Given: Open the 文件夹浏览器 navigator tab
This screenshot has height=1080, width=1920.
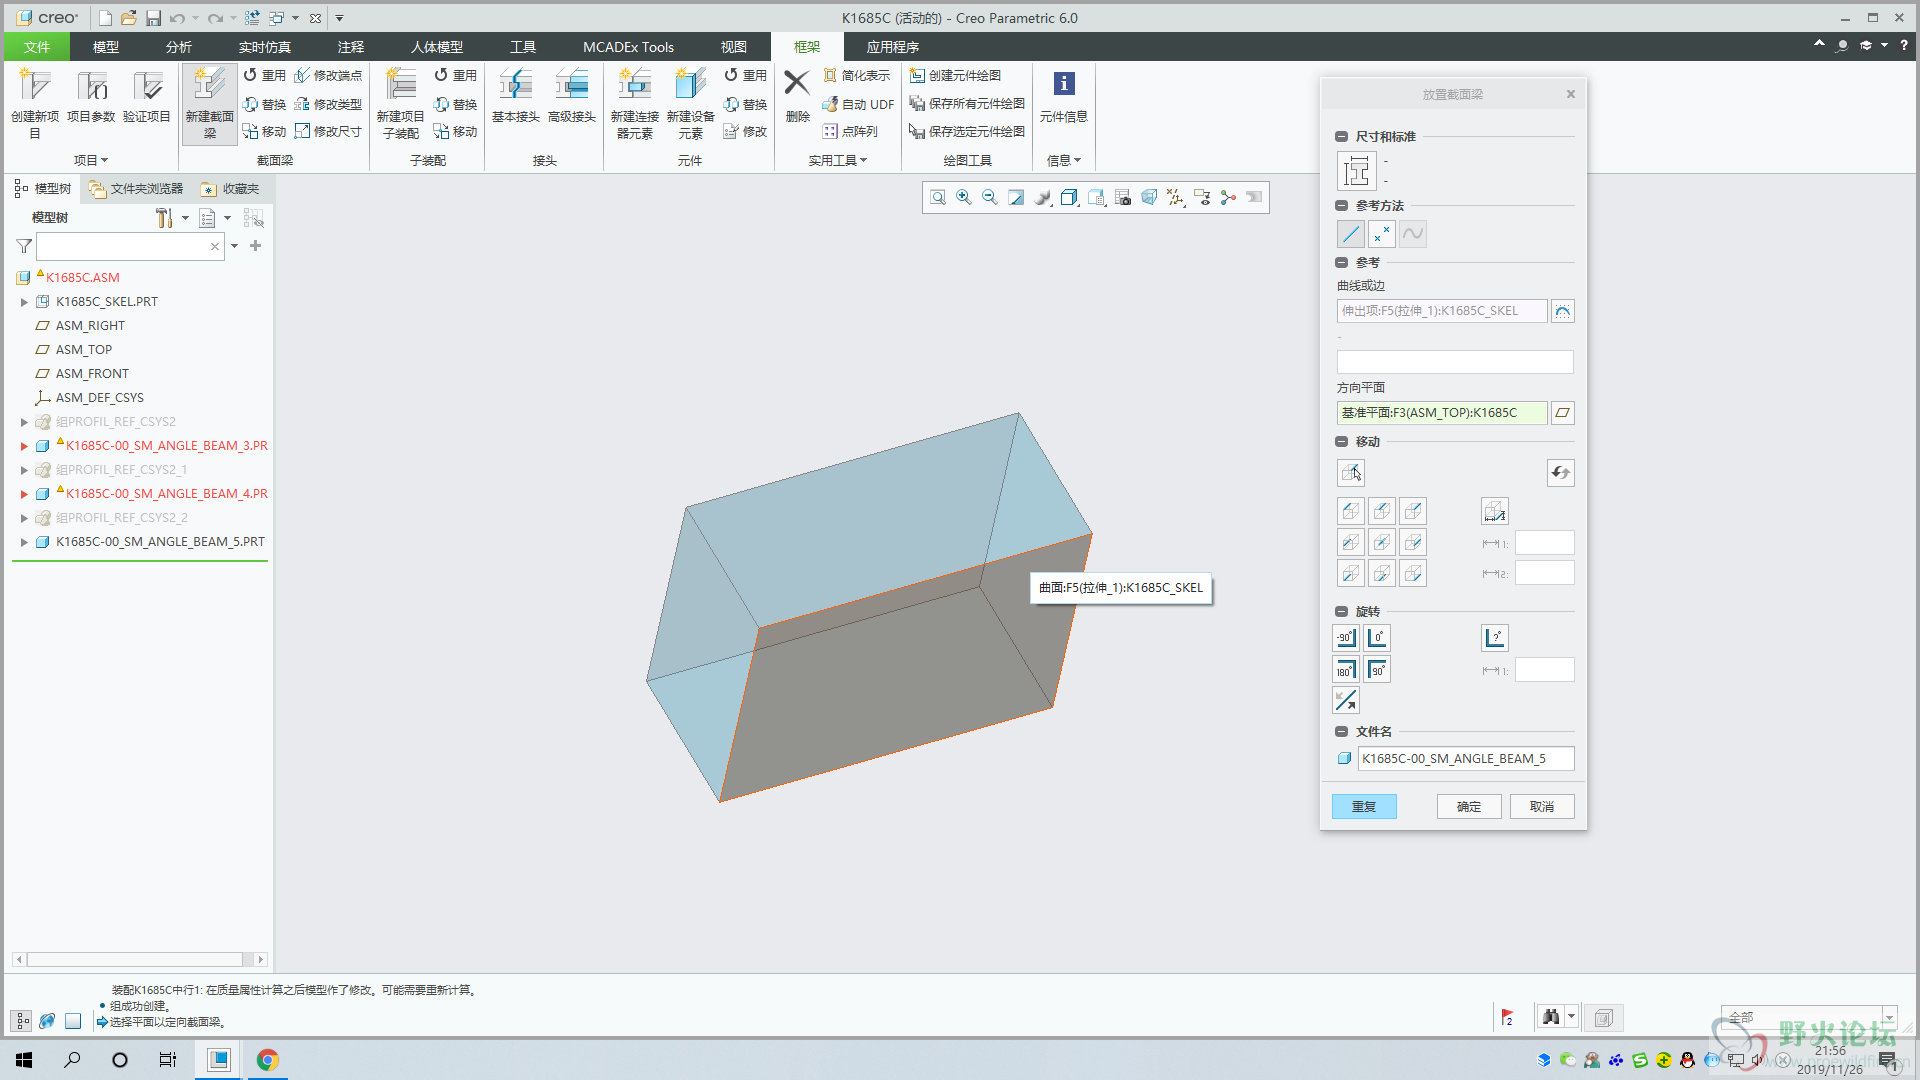Looking at the screenshot, I should pyautogui.click(x=136, y=189).
